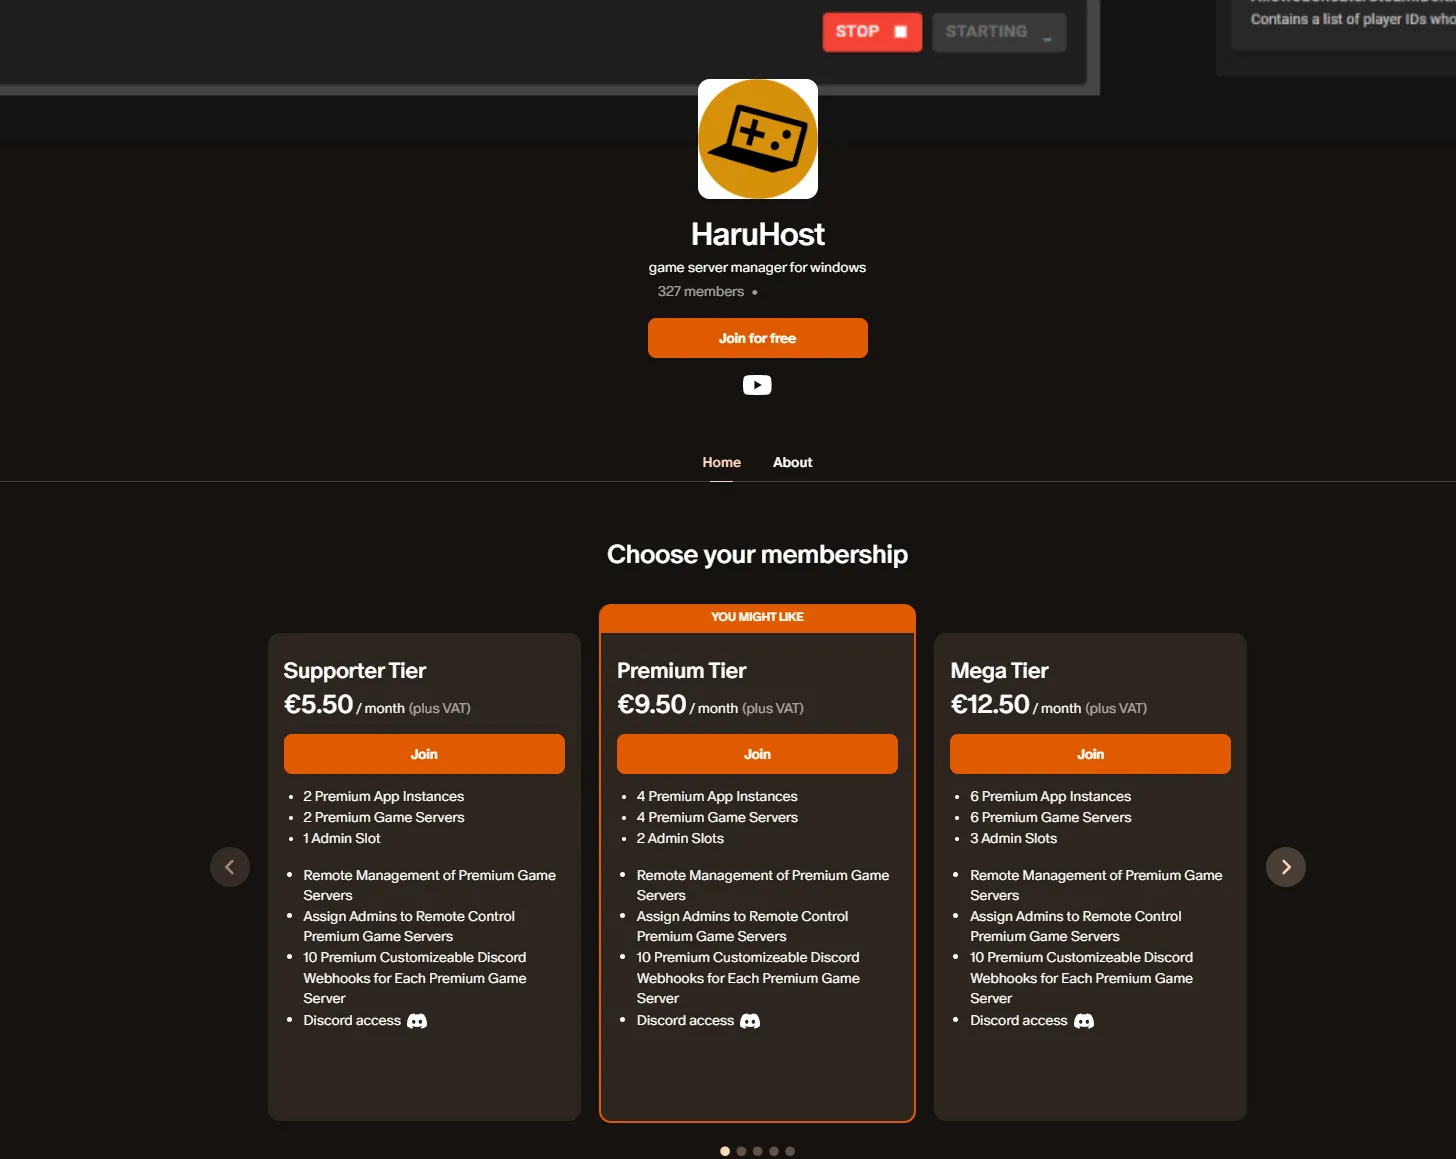This screenshot has width=1456, height=1159.
Task: Click 'Remote Management' item in Supporter Tier
Action: coord(429,885)
